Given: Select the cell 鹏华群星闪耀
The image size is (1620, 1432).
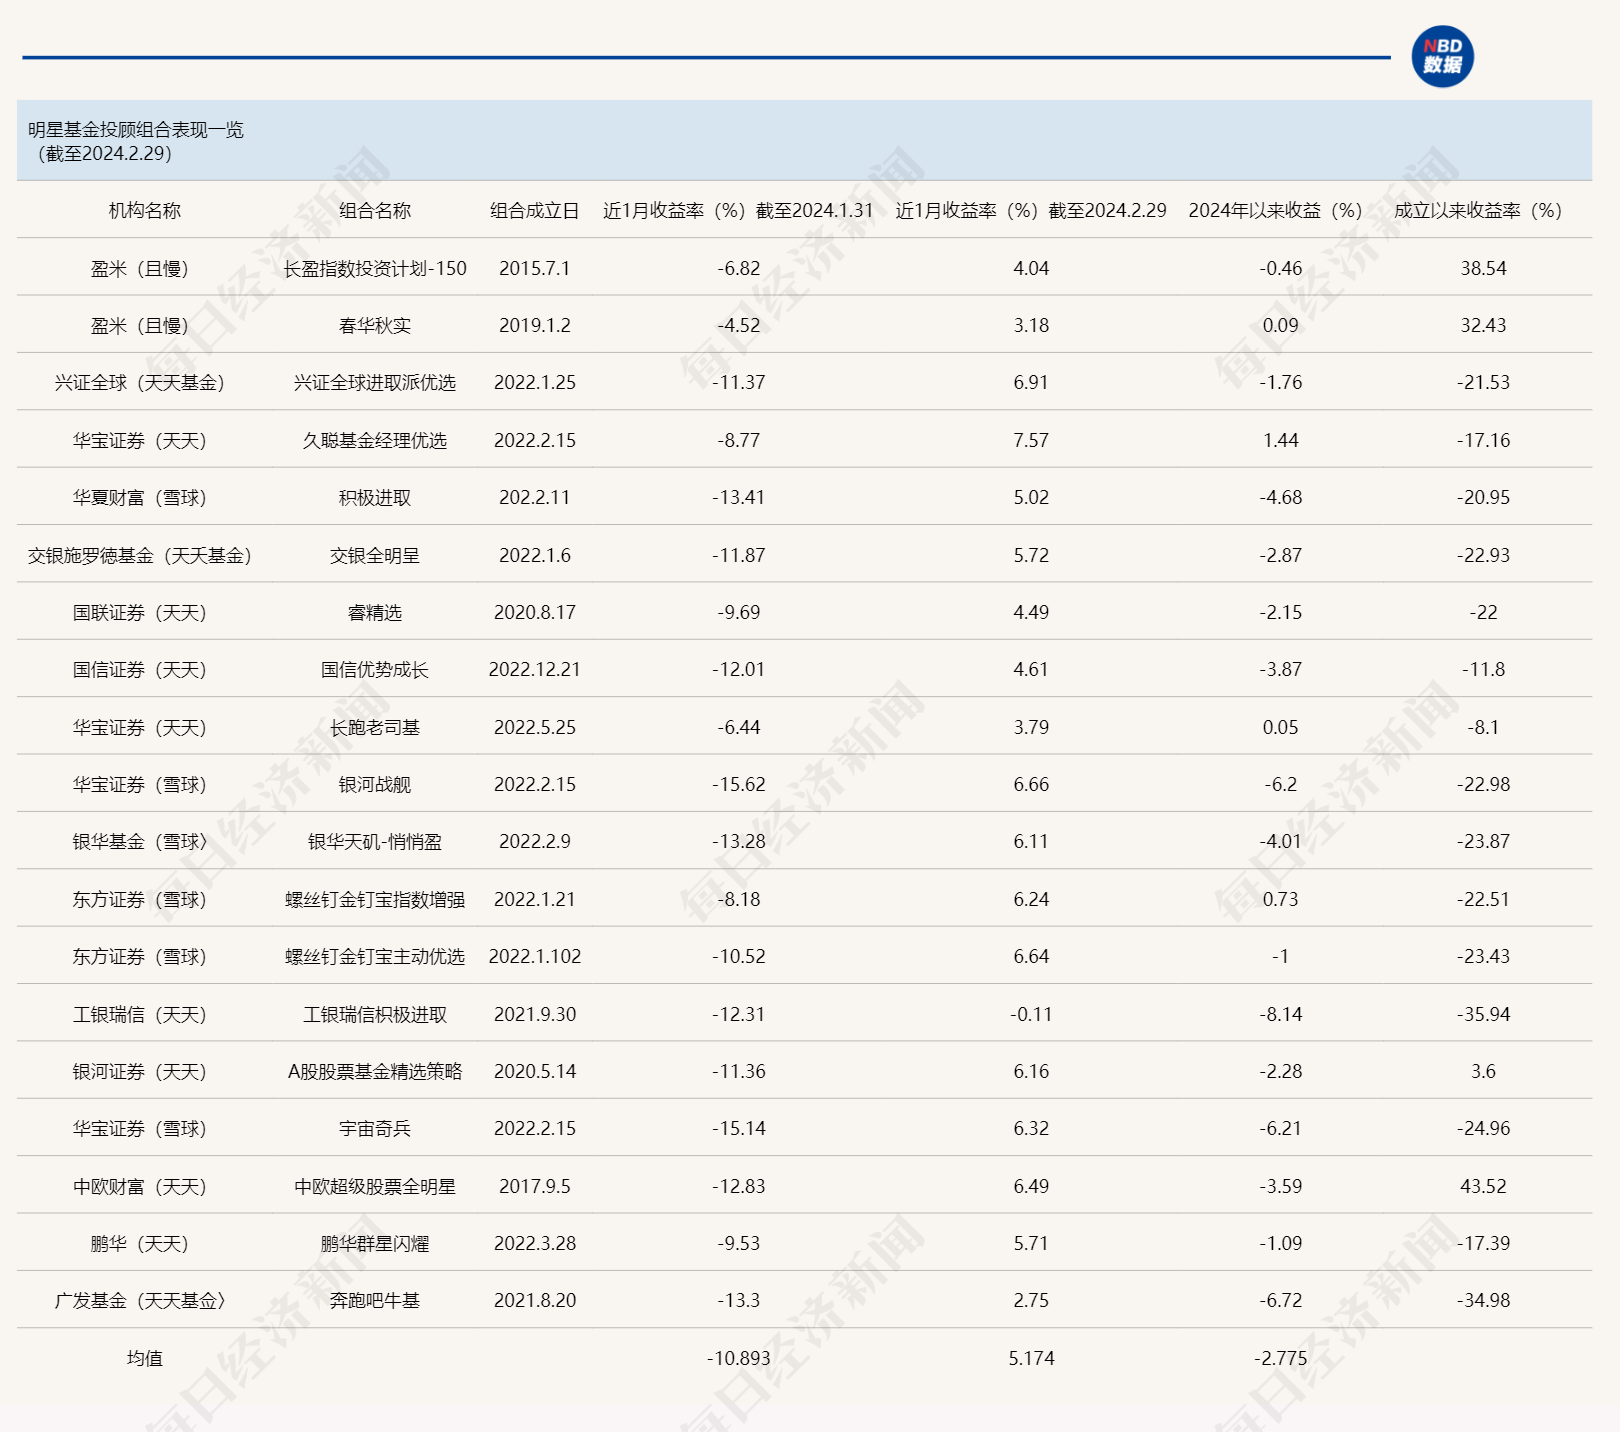Looking at the screenshot, I should click(x=375, y=1244).
